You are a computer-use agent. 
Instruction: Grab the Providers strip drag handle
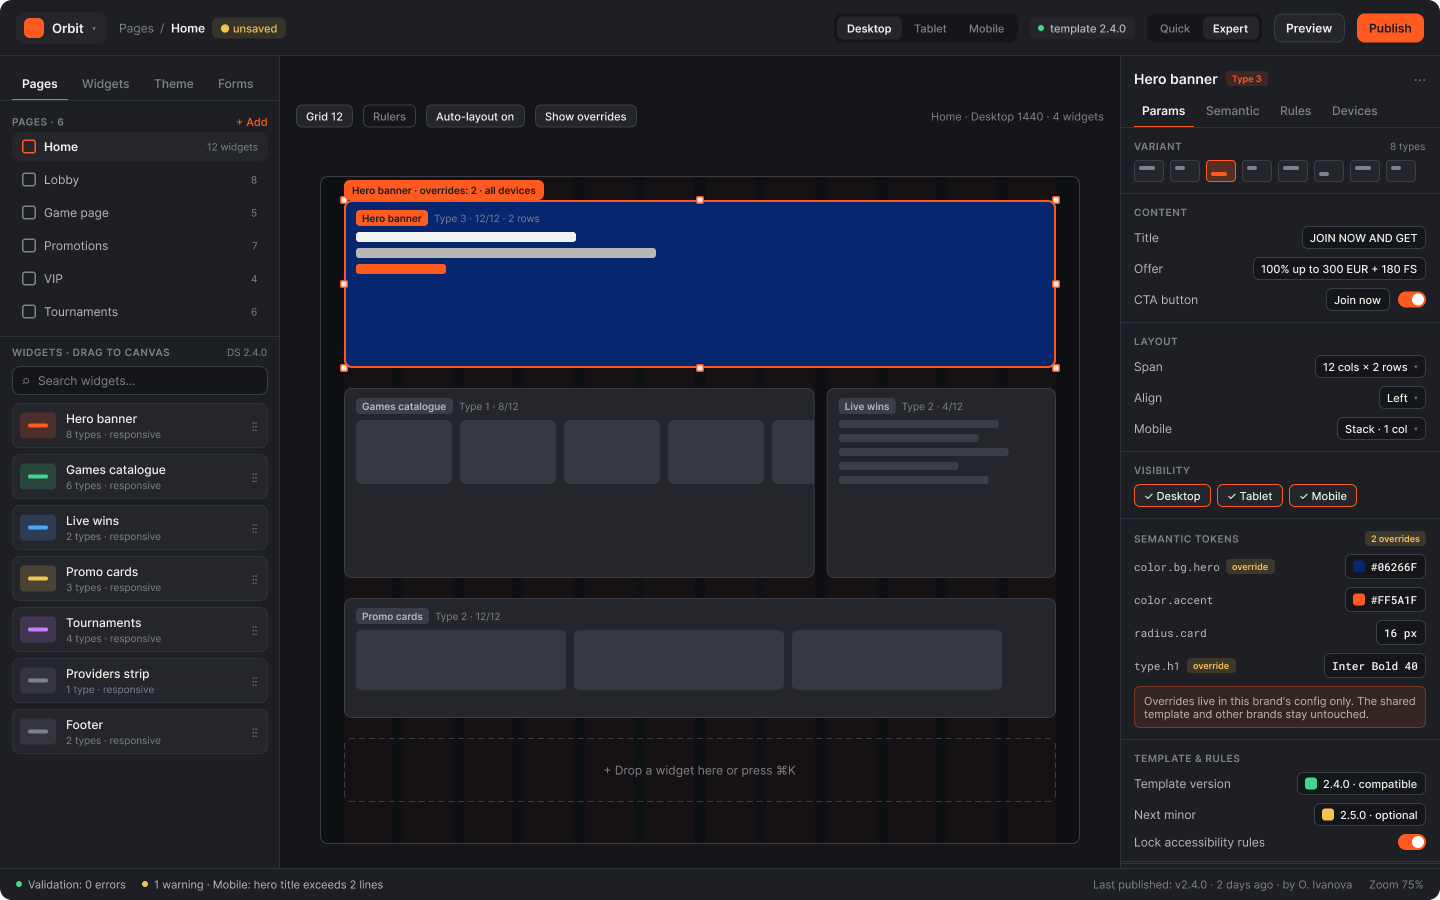pyautogui.click(x=254, y=681)
